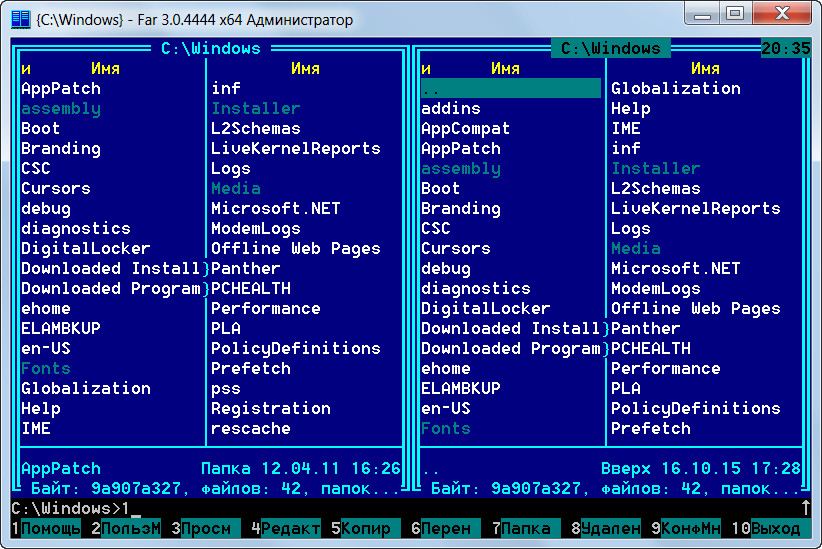Viewport: 822px width, 549px height.
Task: Click F4 Редакт edit button
Action: [x=286, y=528]
